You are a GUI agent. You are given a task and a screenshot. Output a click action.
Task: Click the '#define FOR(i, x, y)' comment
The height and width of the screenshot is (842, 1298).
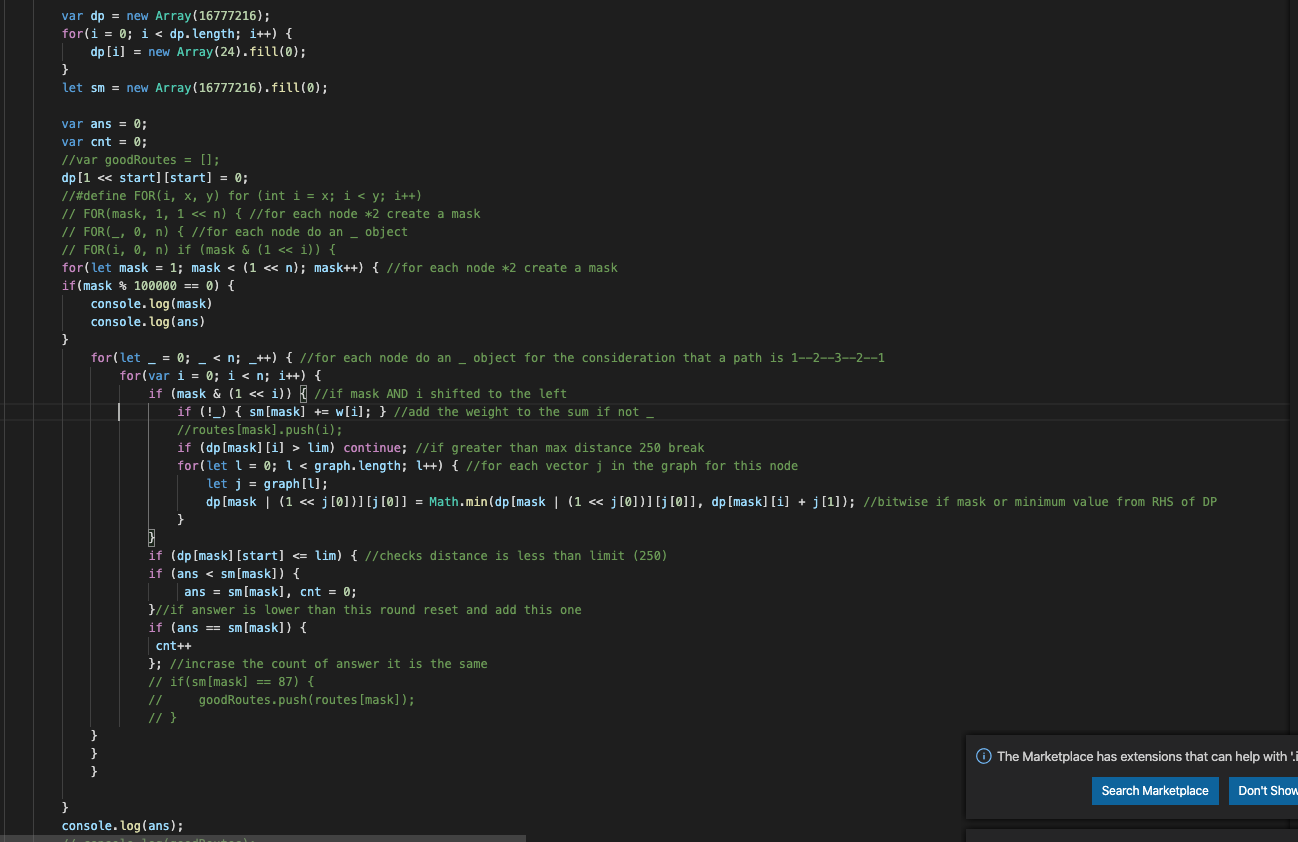click(x=240, y=196)
